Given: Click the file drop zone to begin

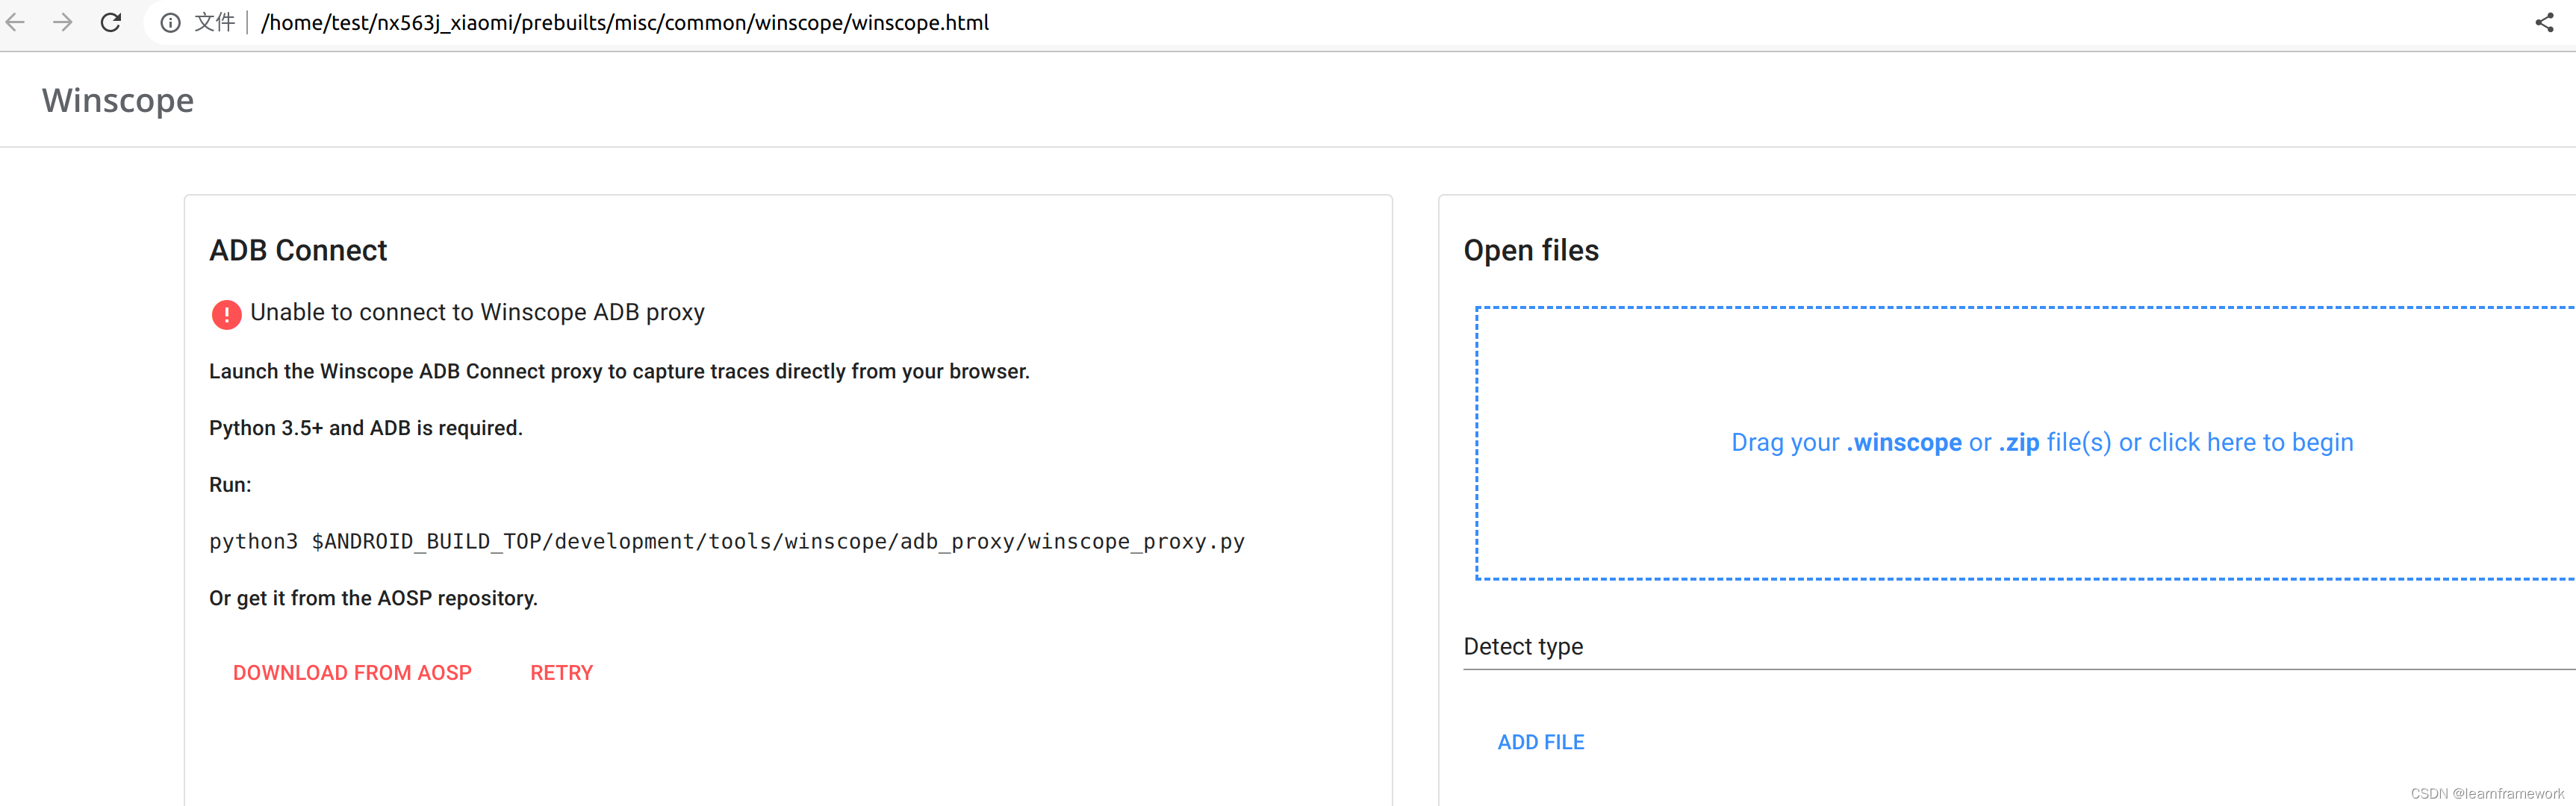Looking at the screenshot, I should pos(2026,443).
